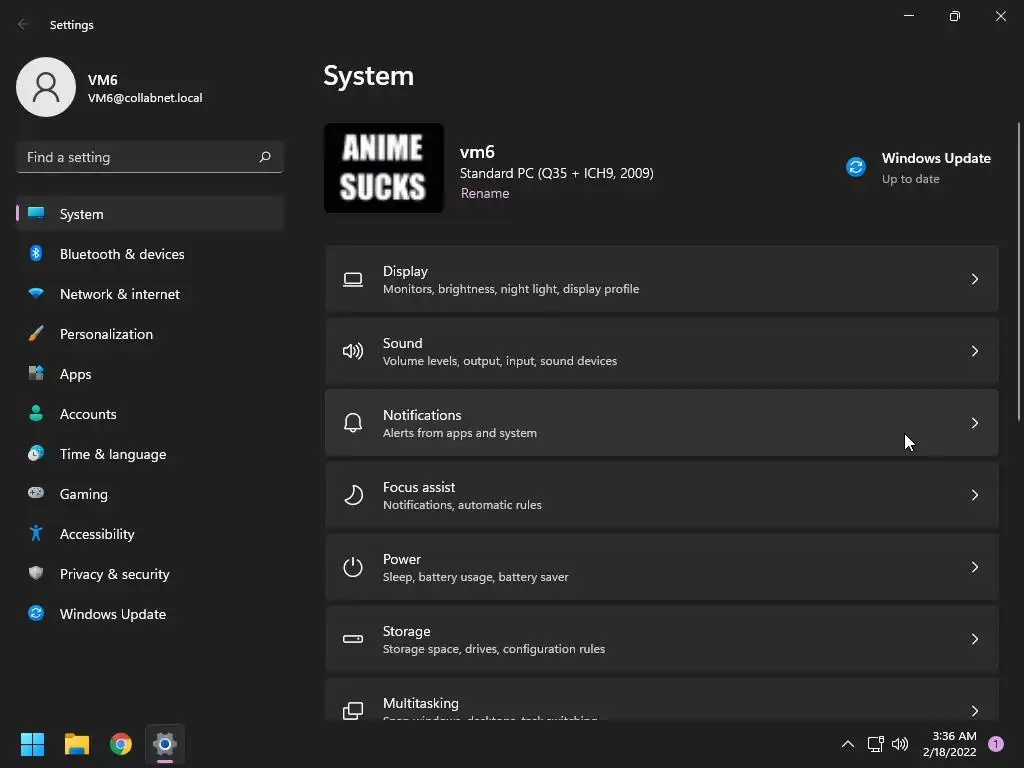Screen dimensions: 1024x768
Task: Click the Gaming controller icon
Action: coord(36,493)
